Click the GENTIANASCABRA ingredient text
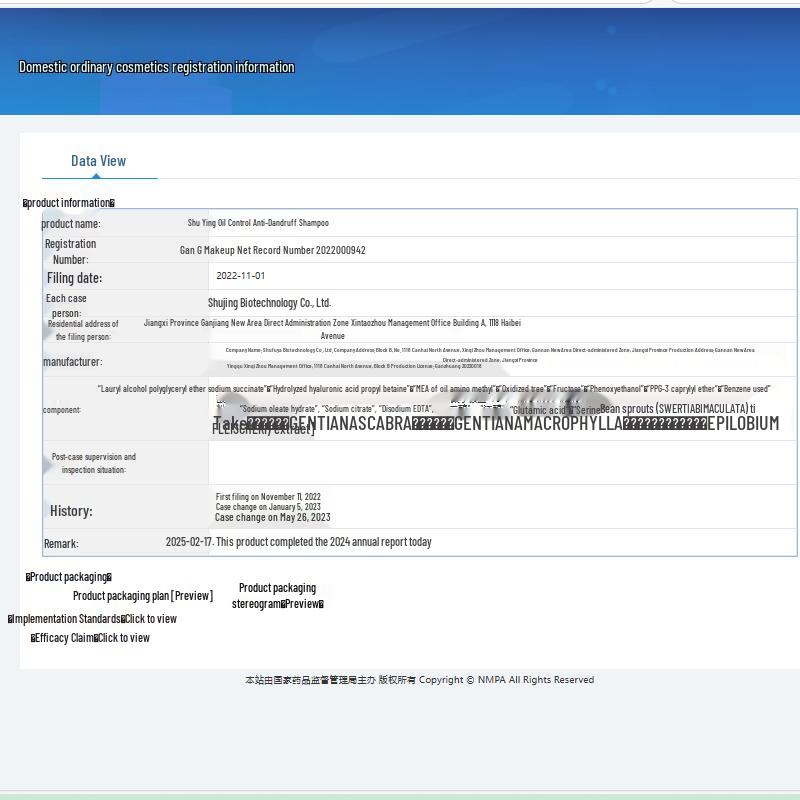This screenshot has width=800, height=800. pos(350,424)
